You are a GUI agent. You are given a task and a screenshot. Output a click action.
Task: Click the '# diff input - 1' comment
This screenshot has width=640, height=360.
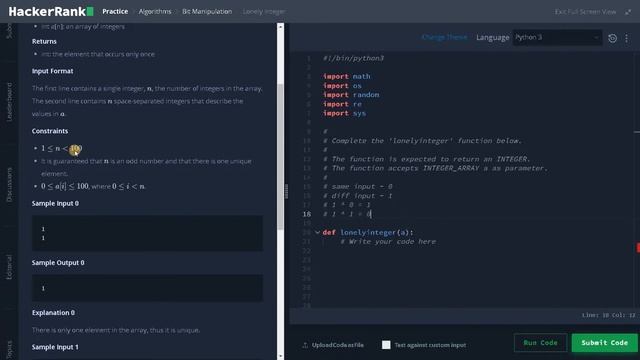point(358,196)
